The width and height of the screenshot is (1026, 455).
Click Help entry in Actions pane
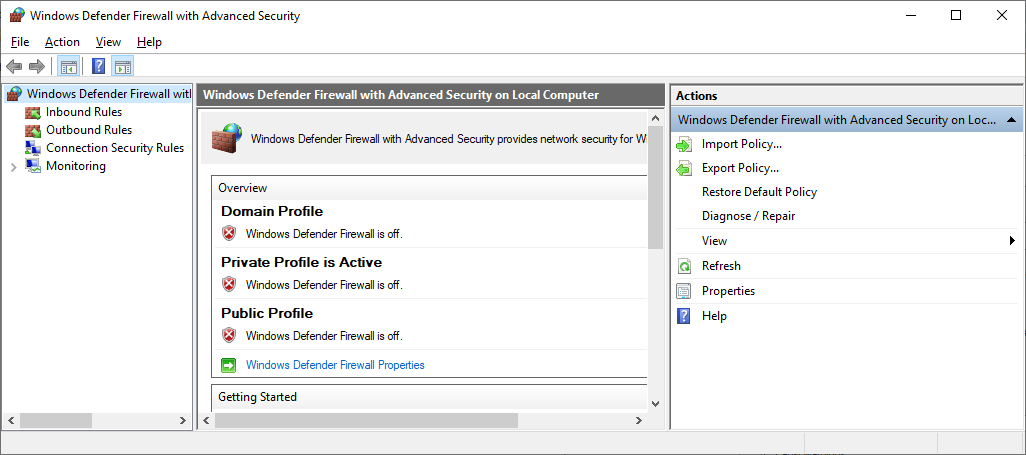click(x=715, y=316)
